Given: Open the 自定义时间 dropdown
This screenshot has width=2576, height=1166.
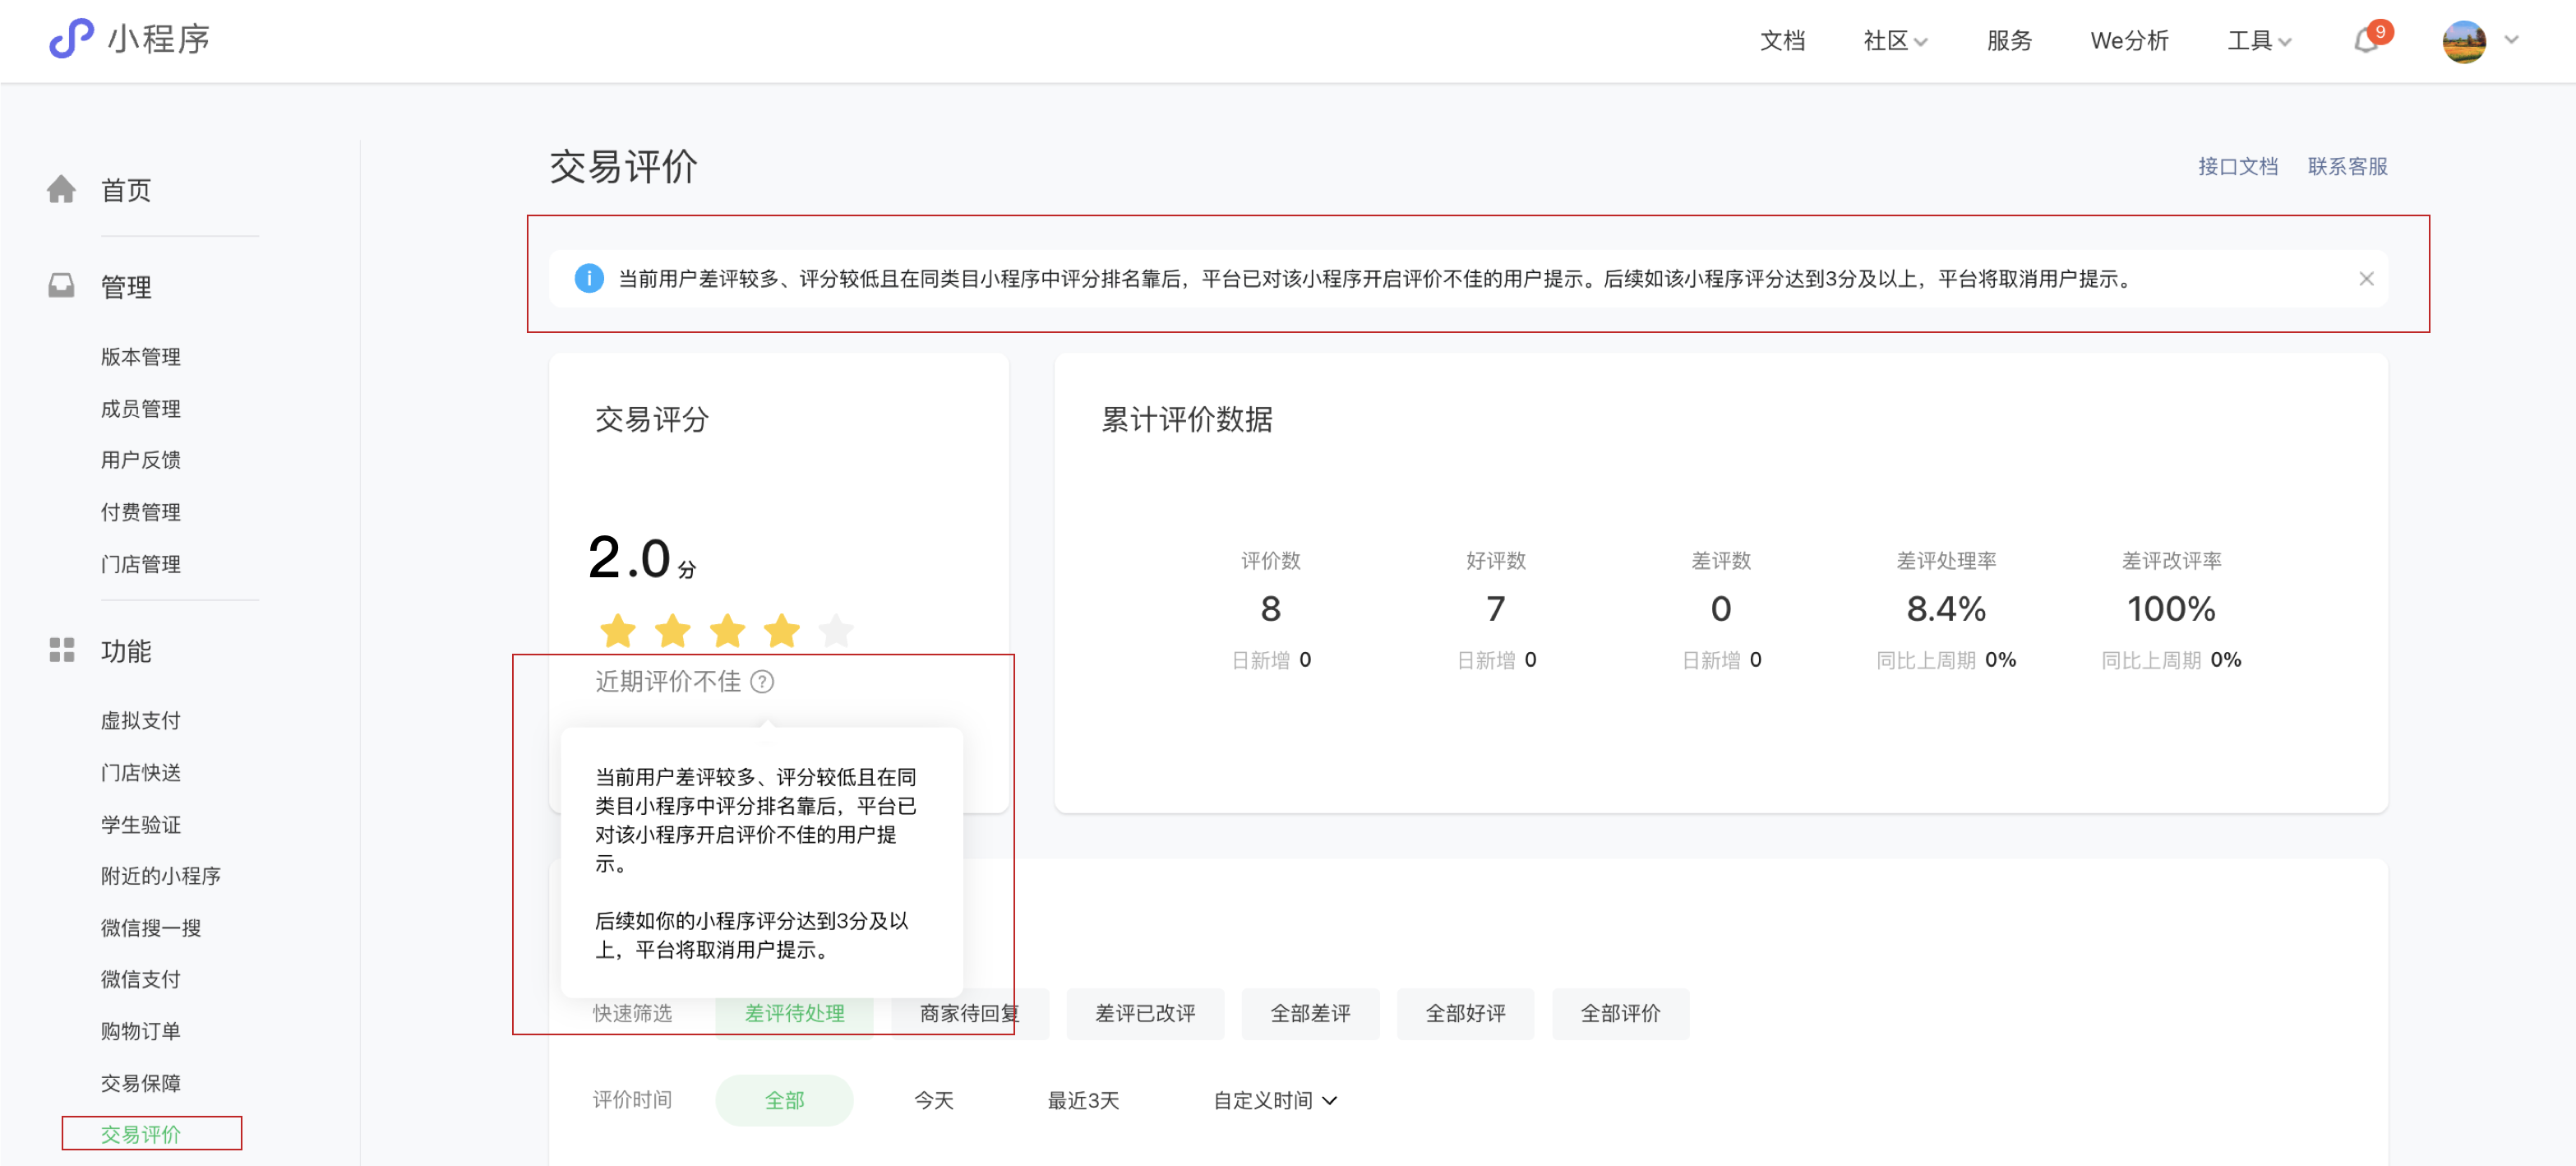Looking at the screenshot, I should (1274, 1100).
